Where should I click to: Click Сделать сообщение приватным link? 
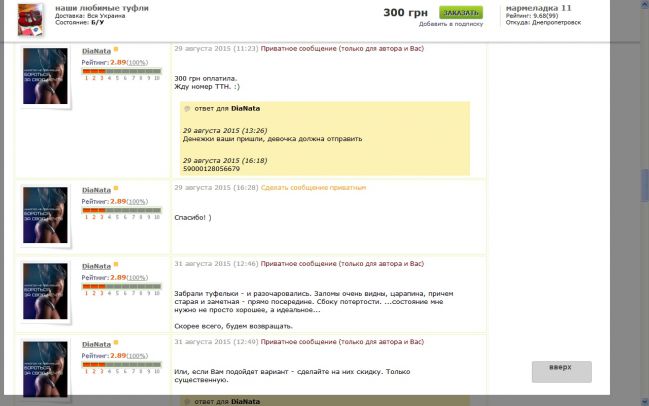point(313,187)
